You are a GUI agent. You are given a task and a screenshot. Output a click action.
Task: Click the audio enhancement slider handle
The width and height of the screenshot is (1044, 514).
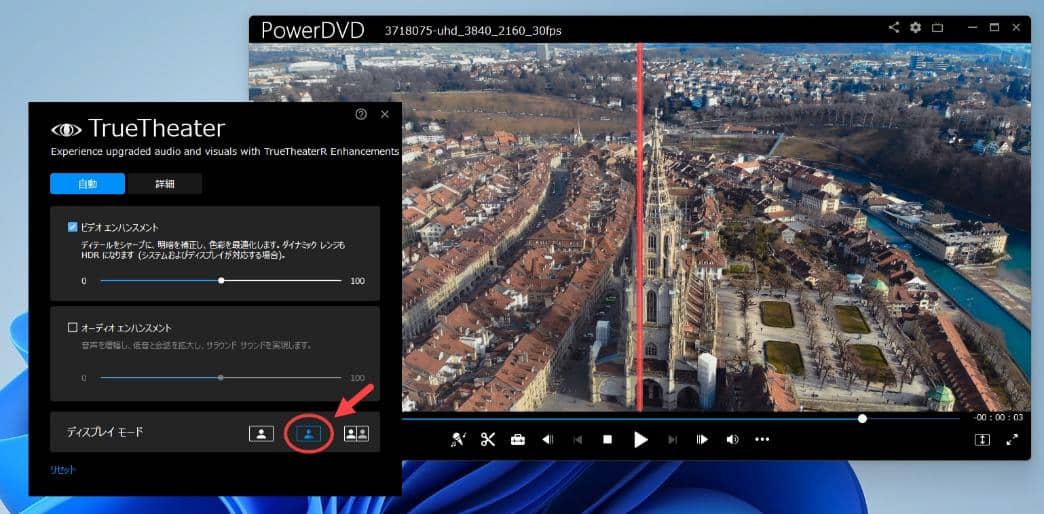pos(221,378)
